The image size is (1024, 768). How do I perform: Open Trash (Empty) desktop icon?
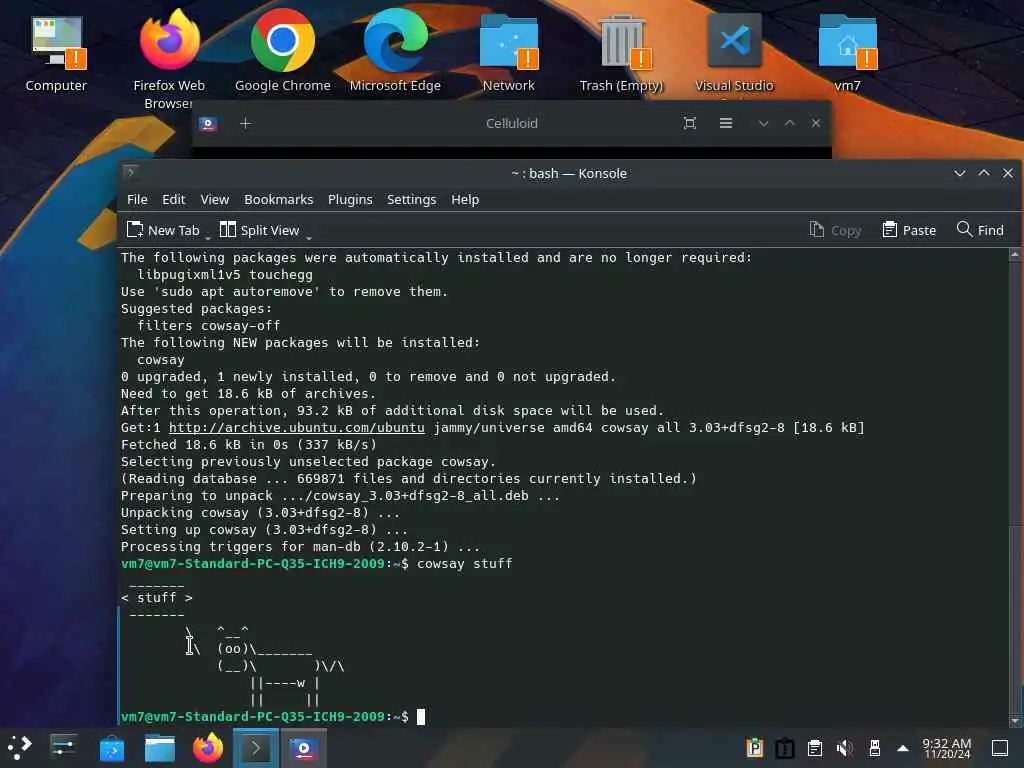(x=621, y=52)
